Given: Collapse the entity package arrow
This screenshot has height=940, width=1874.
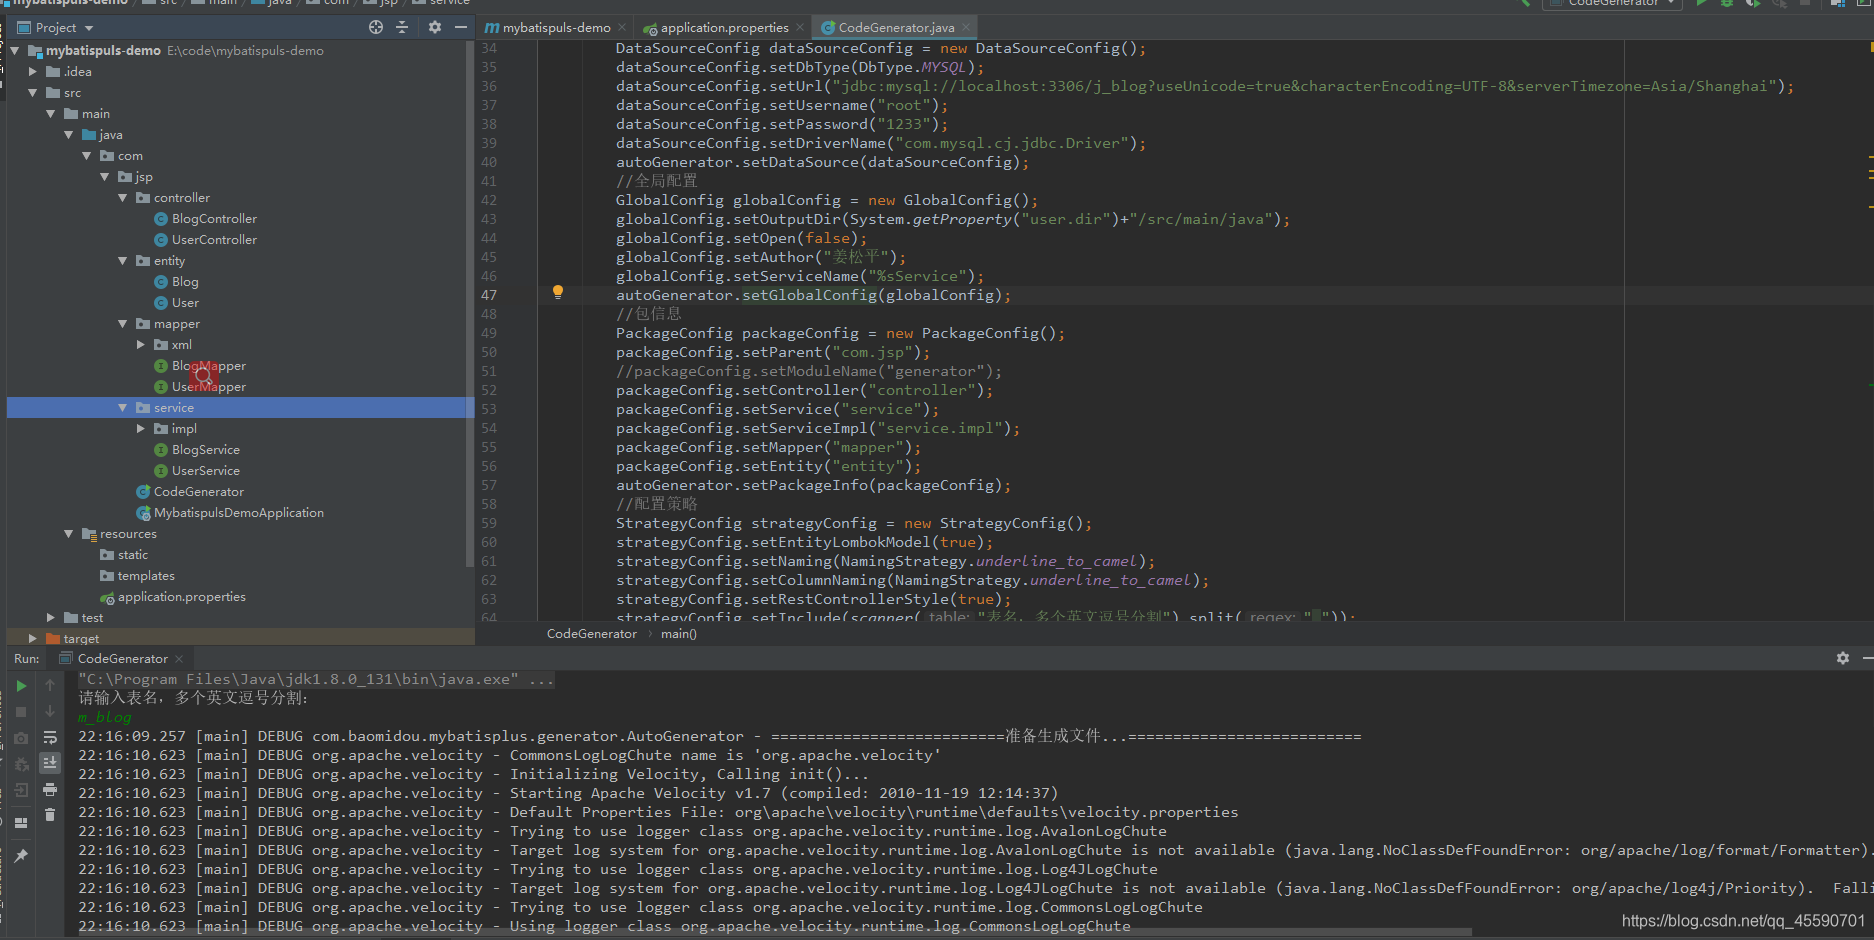Looking at the screenshot, I should click(x=123, y=260).
